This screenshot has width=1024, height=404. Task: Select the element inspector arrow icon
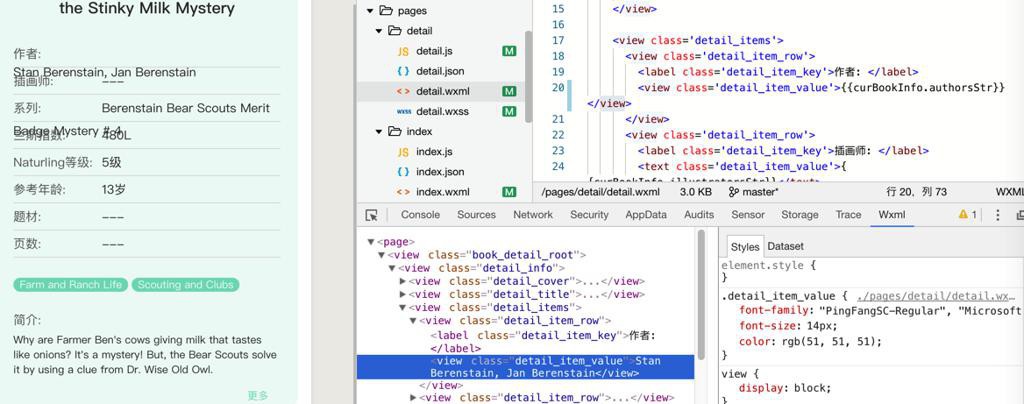pos(372,215)
